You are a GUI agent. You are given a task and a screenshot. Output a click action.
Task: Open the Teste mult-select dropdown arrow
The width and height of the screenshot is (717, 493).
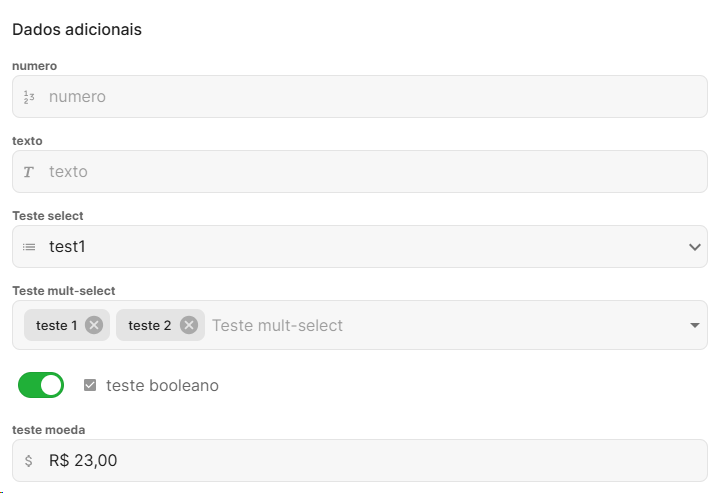tap(695, 325)
